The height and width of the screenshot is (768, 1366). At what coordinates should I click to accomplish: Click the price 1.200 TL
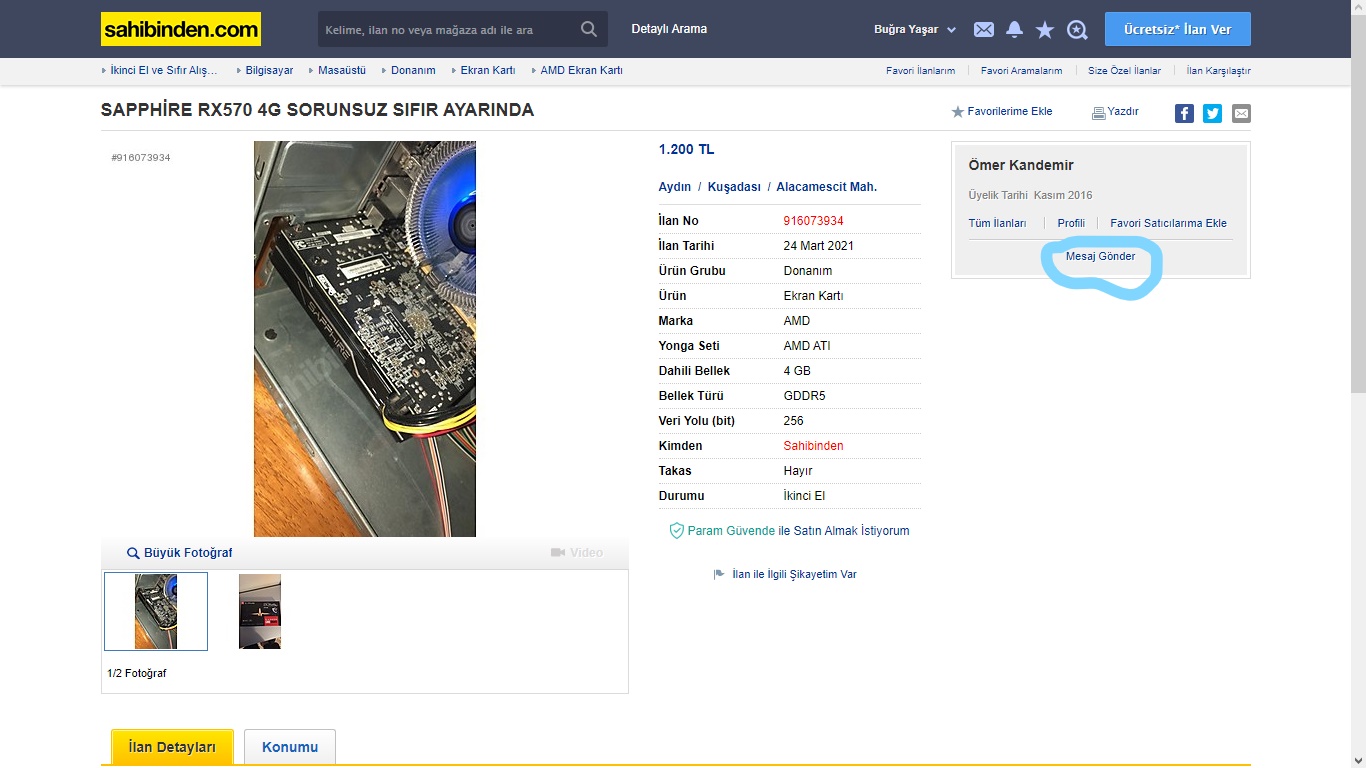(686, 150)
